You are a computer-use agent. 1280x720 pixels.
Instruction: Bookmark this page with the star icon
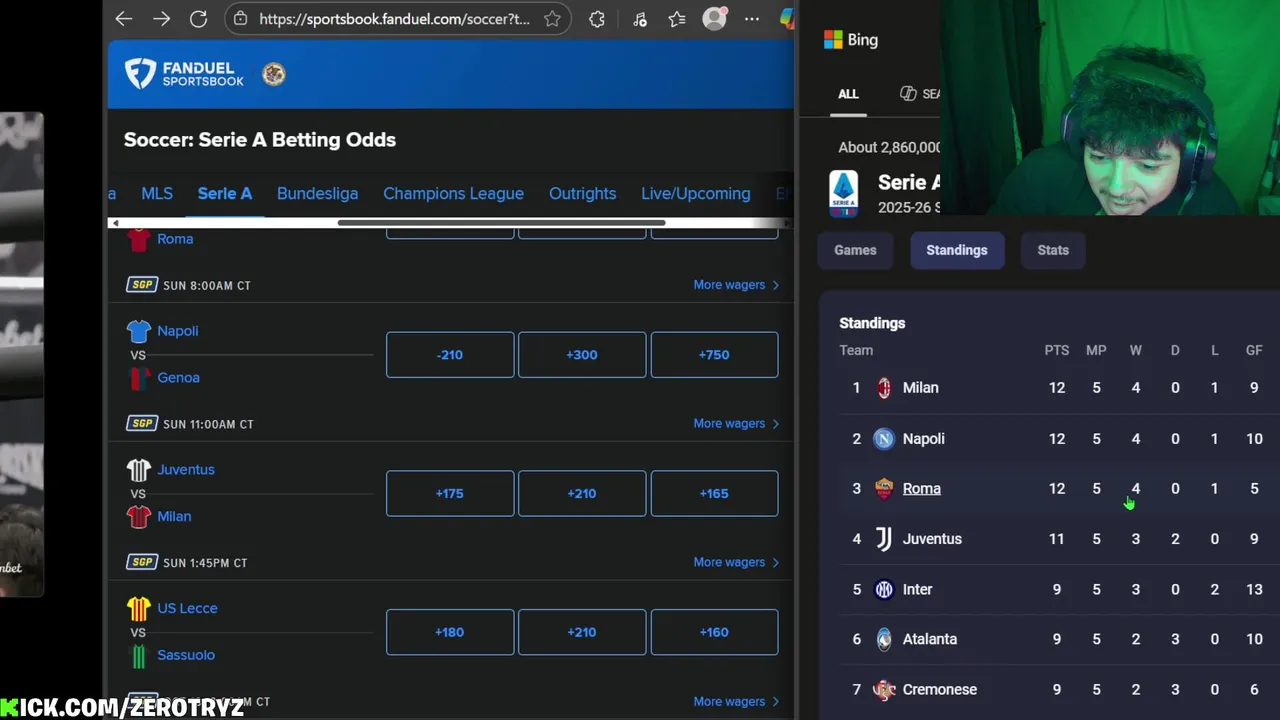click(x=552, y=19)
